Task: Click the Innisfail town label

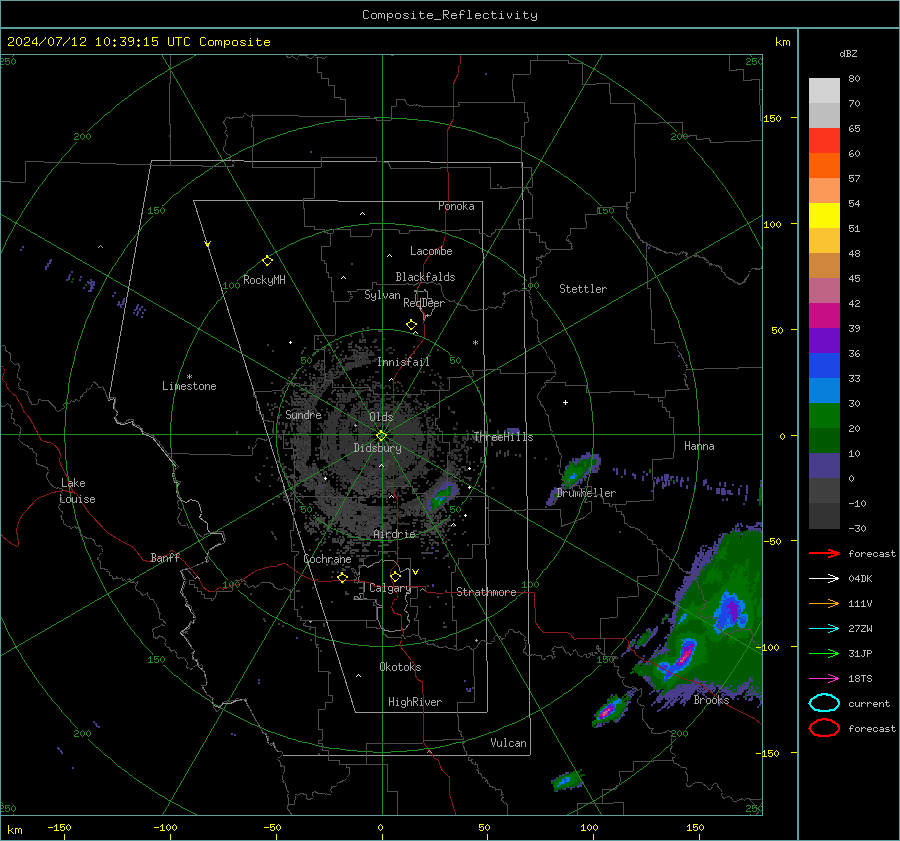Action: (x=403, y=362)
